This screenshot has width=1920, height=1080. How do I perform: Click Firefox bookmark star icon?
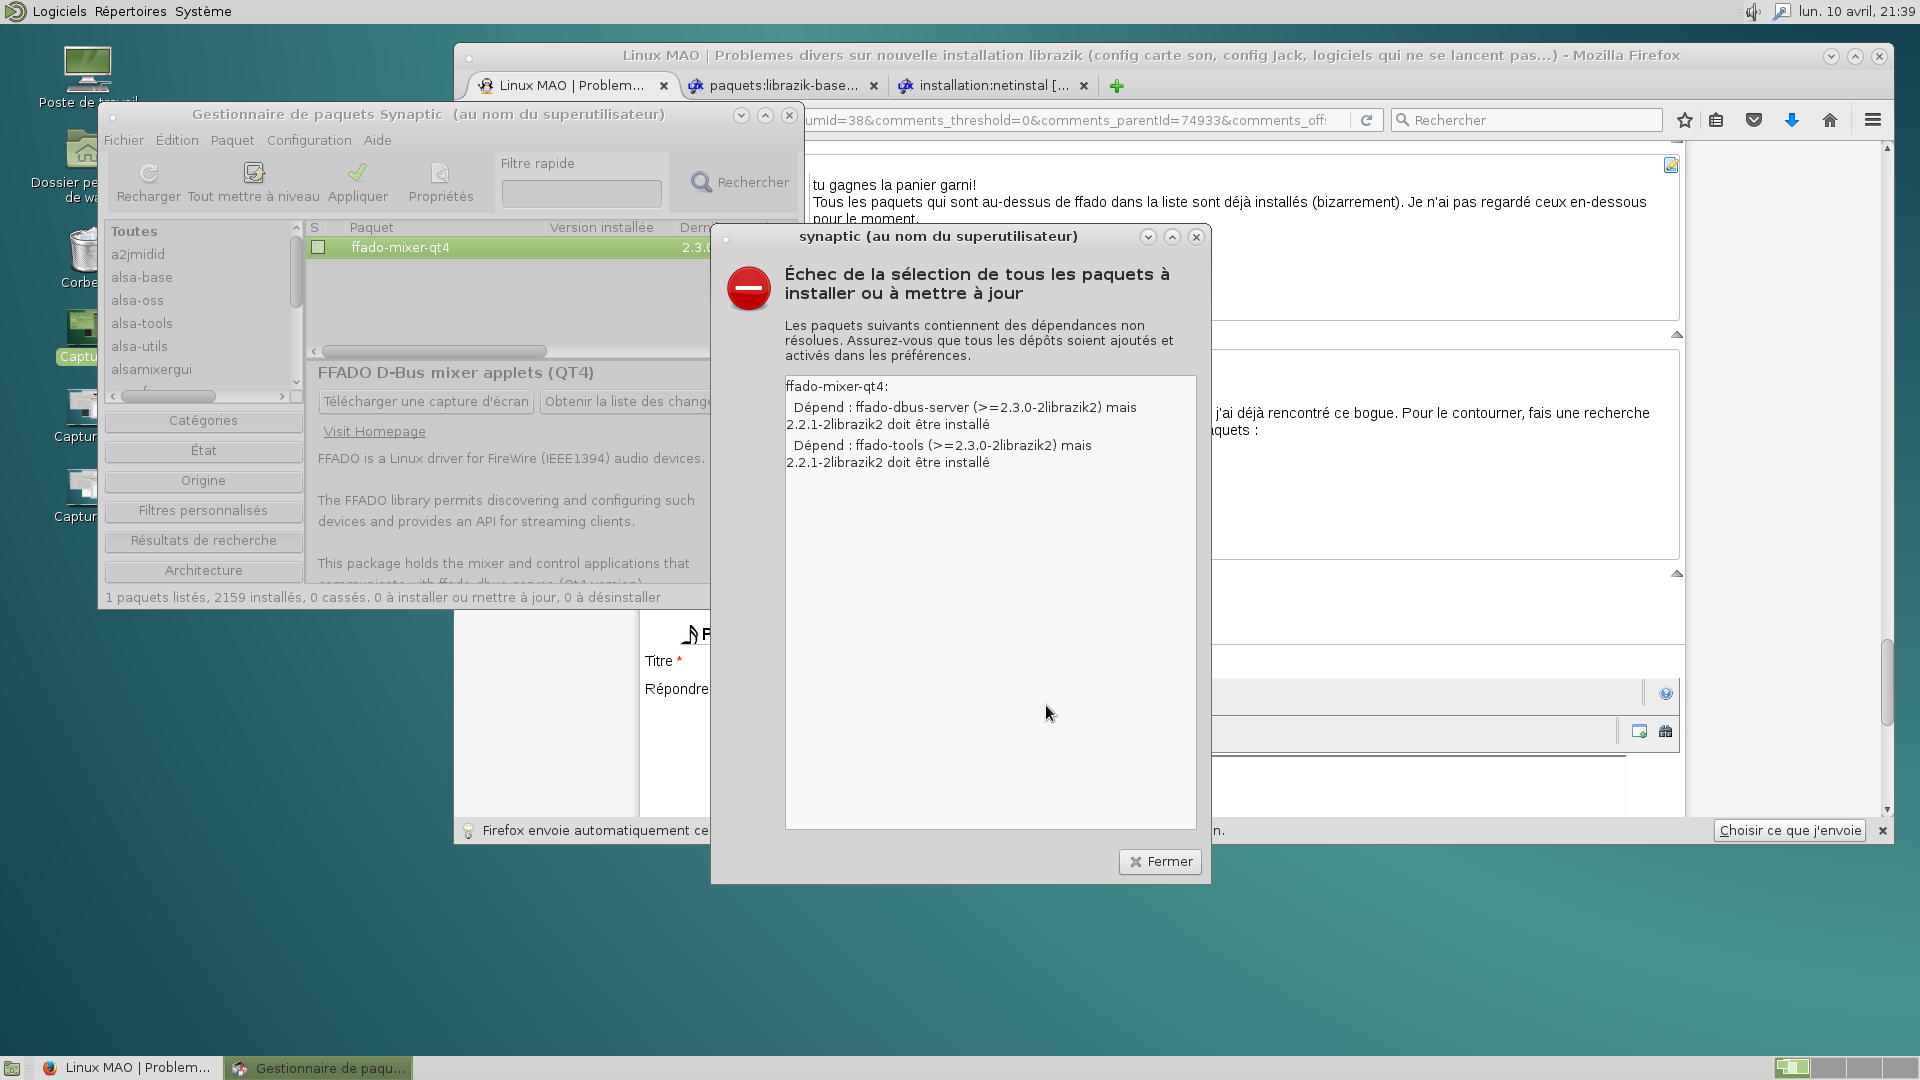point(1685,120)
